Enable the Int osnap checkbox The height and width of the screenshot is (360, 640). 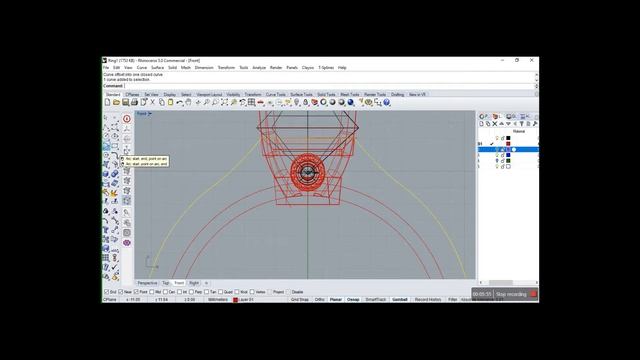coord(179,292)
